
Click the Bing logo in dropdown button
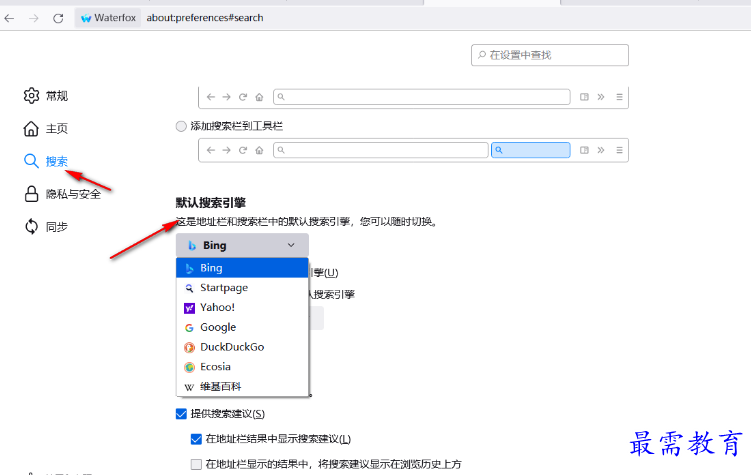(x=192, y=246)
